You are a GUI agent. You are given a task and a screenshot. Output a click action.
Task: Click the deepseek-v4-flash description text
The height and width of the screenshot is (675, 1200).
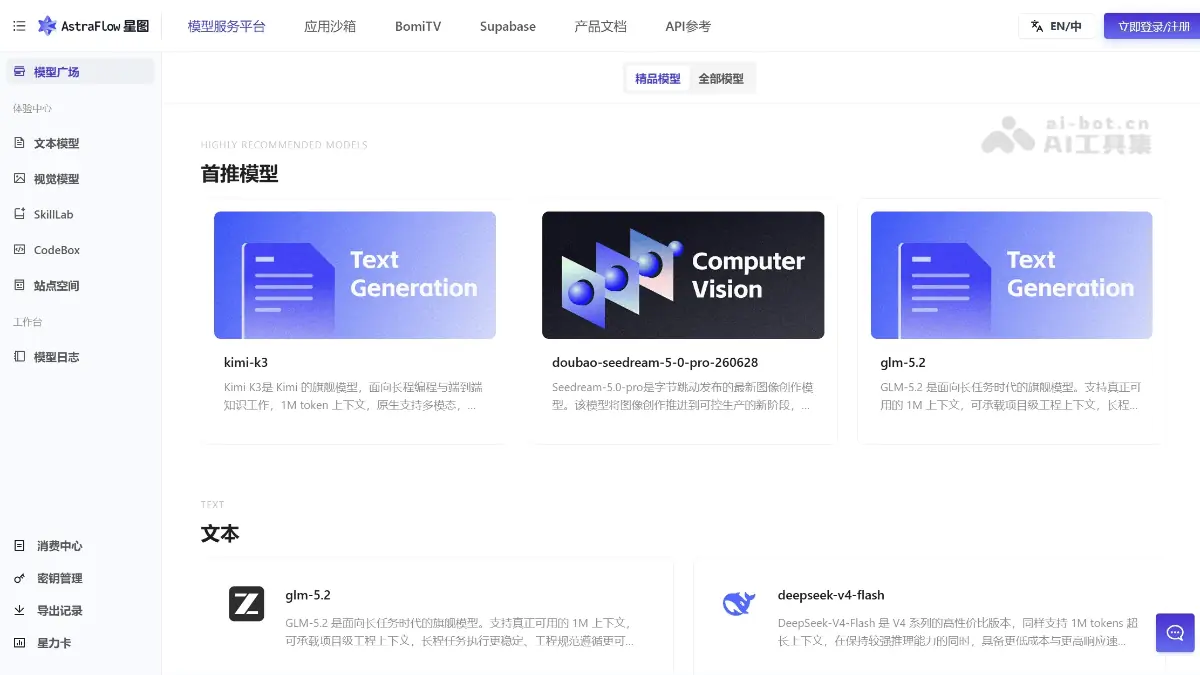pyautogui.click(x=958, y=631)
